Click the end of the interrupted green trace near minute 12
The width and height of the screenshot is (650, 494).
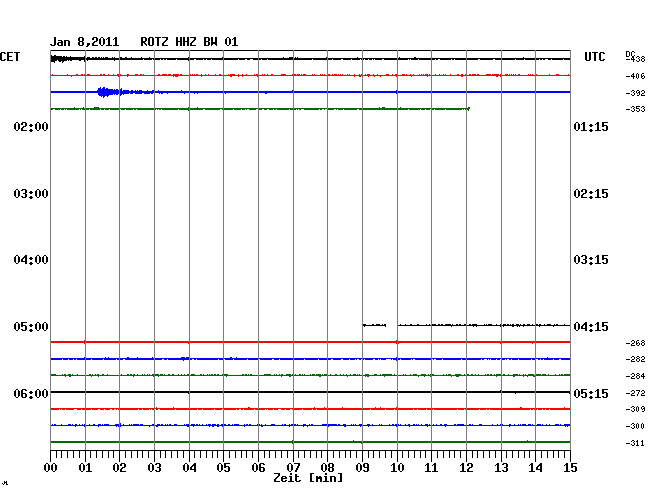click(x=468, y=109)
